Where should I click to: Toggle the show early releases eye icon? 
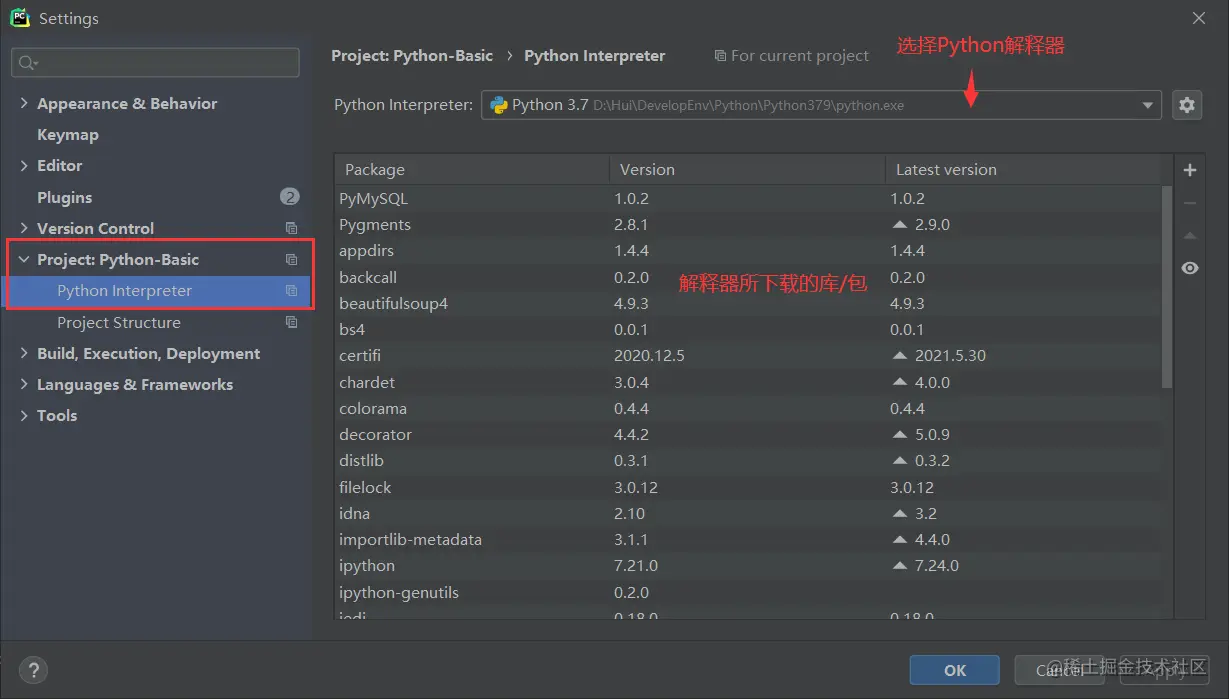pyautogui.click(x=1190, y=268)
